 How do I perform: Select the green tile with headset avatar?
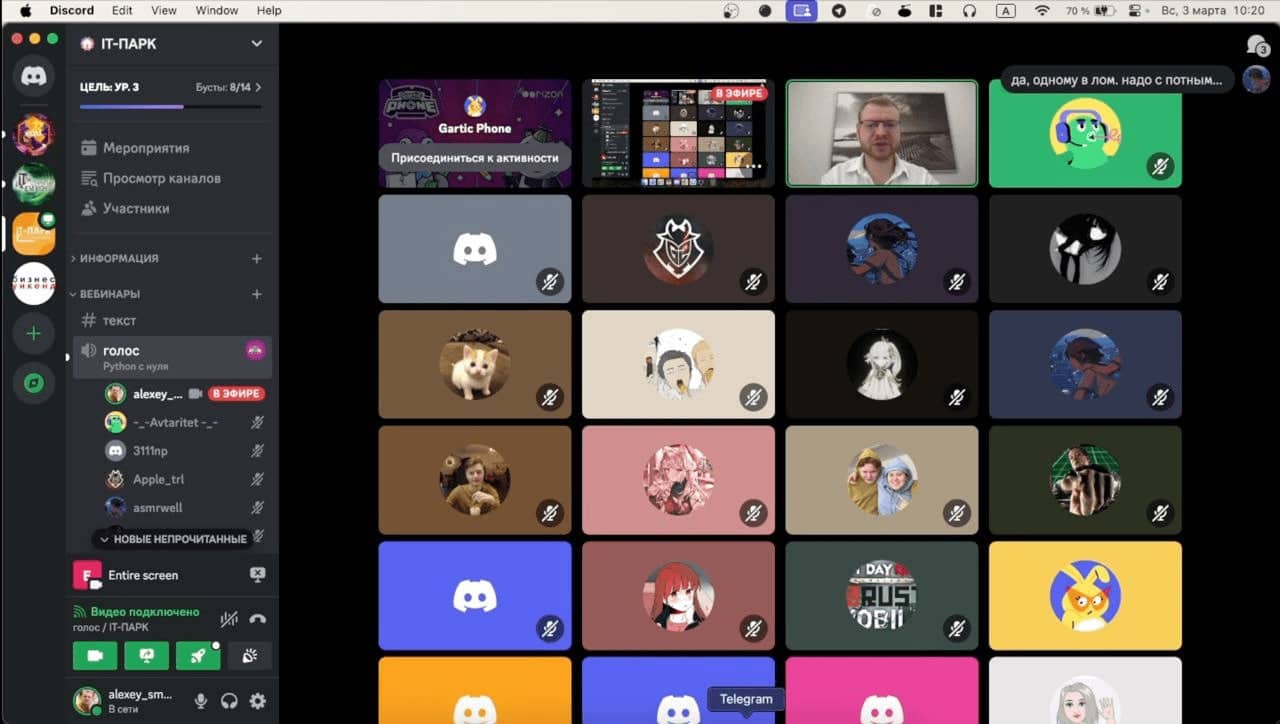point(1085,133)
